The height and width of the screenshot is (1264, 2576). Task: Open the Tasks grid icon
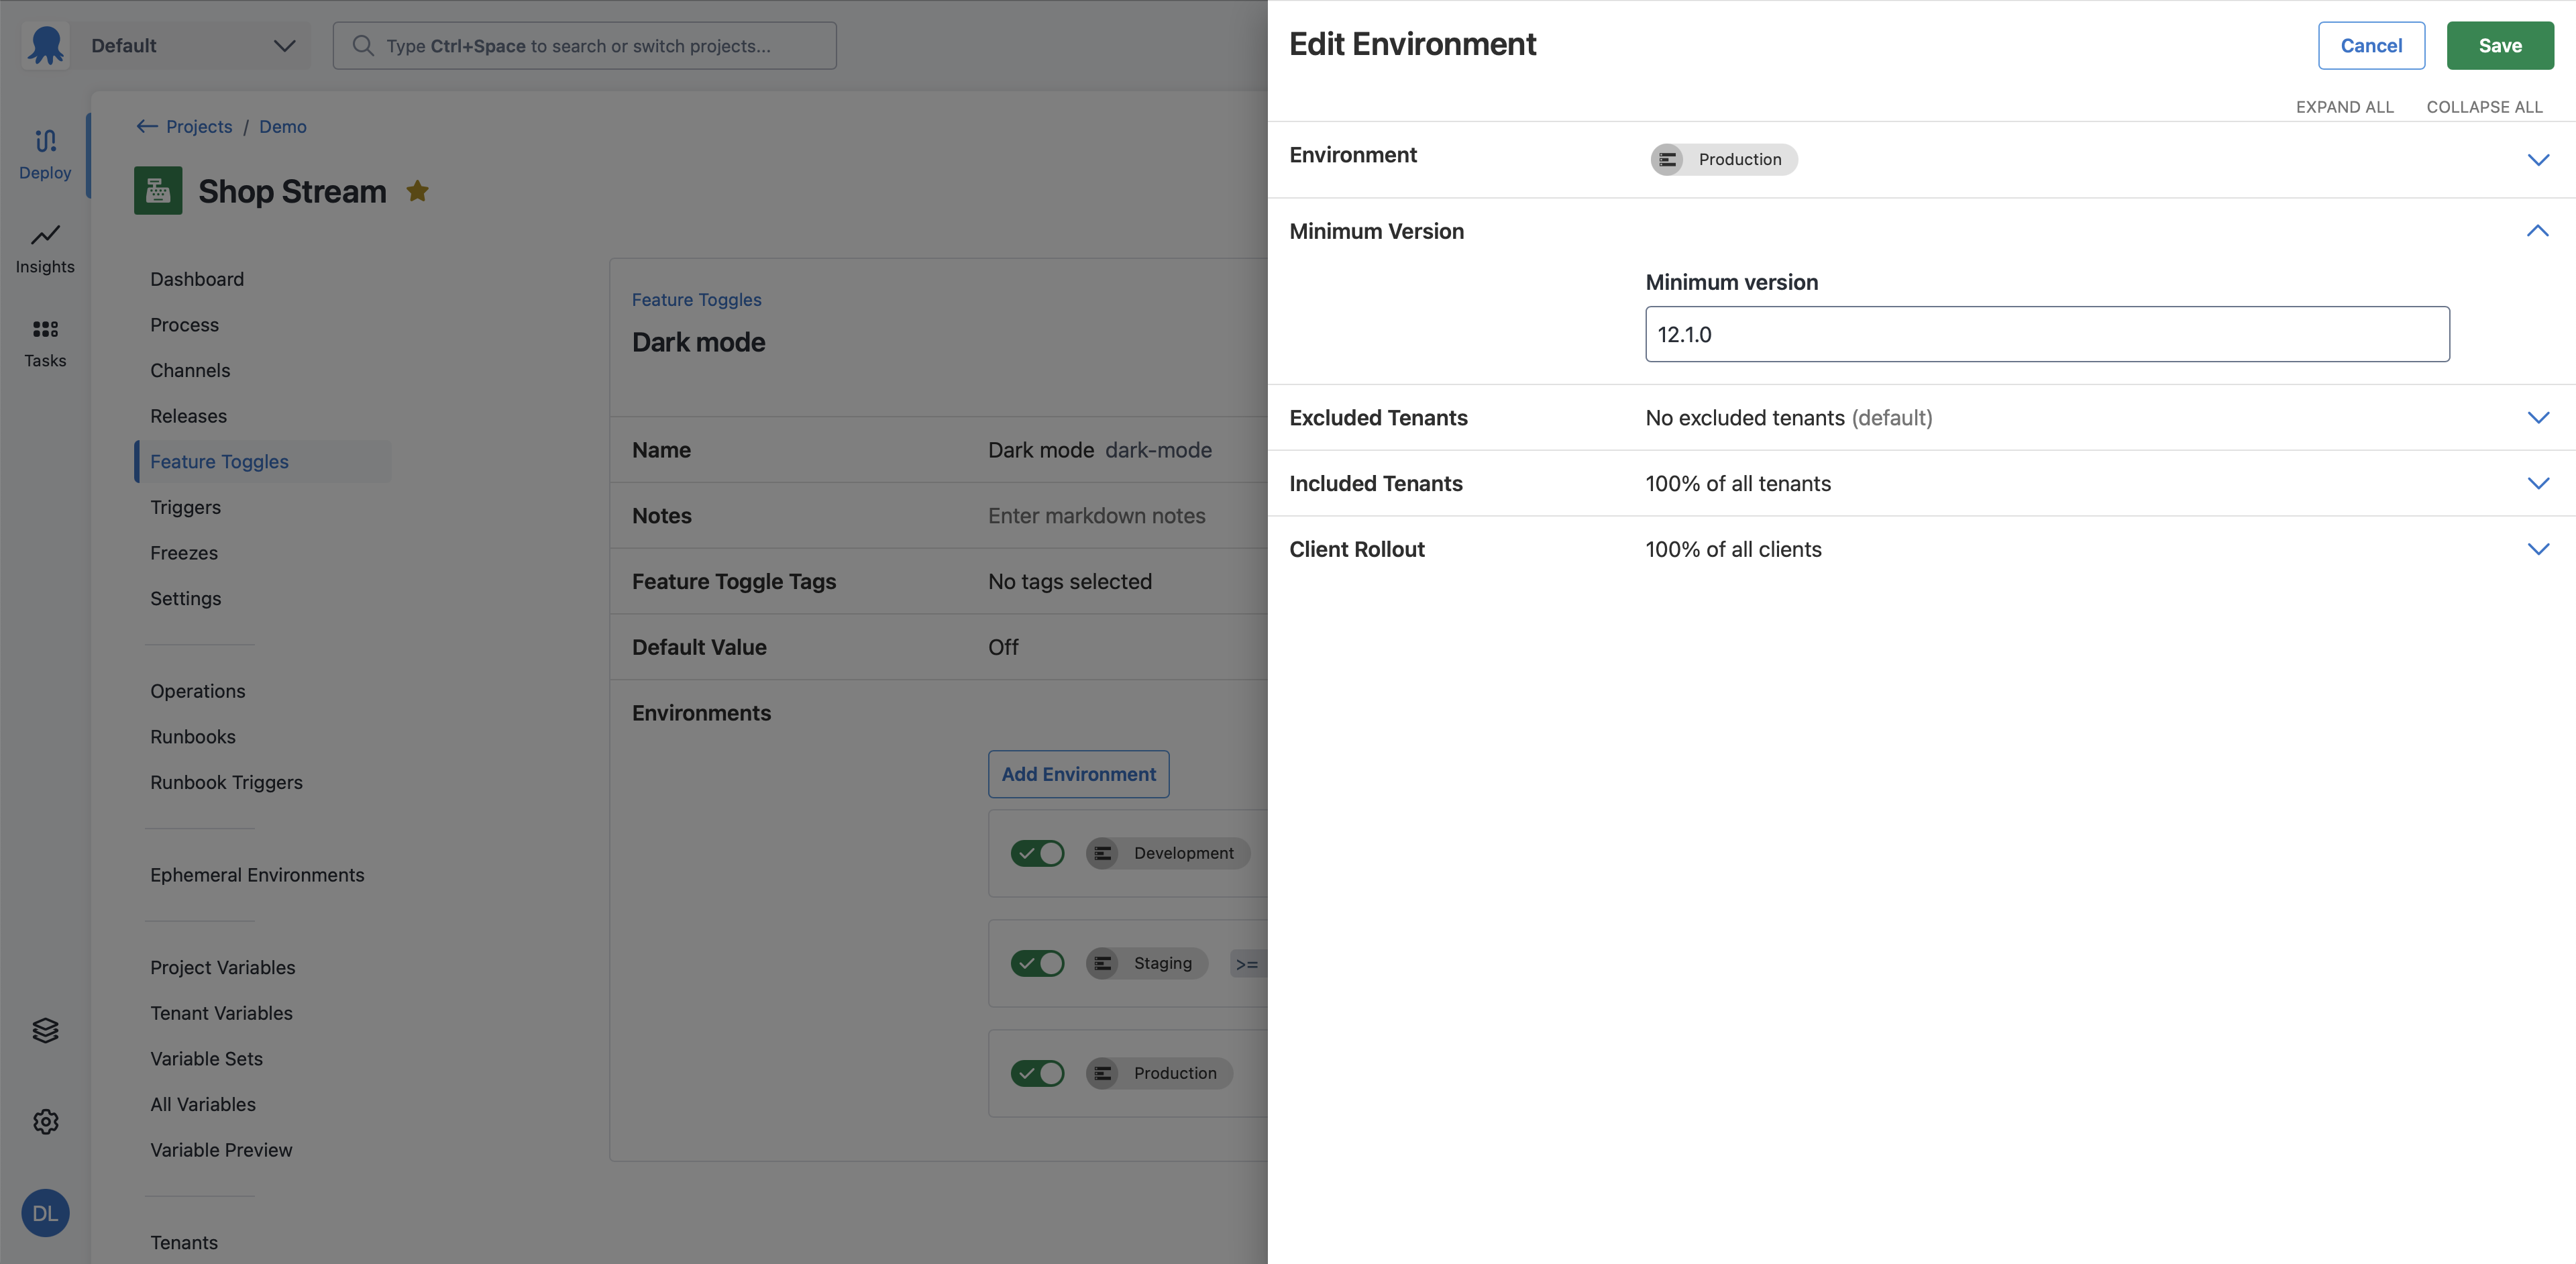[45, 329]
